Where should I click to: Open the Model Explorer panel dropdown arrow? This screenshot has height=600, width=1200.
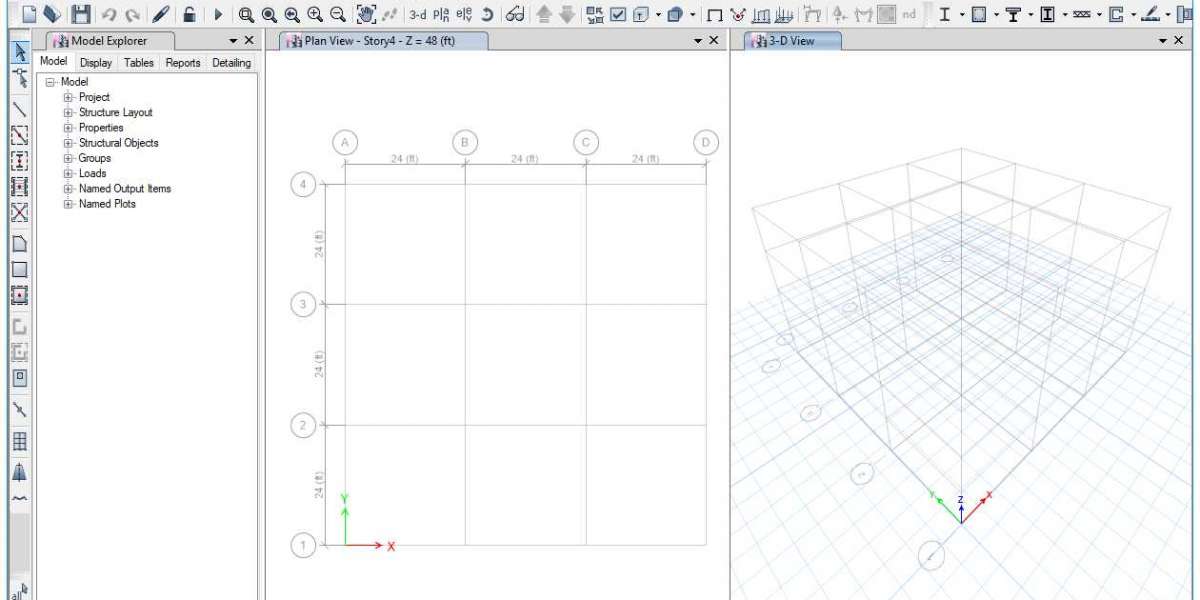(x=234, y=41)
